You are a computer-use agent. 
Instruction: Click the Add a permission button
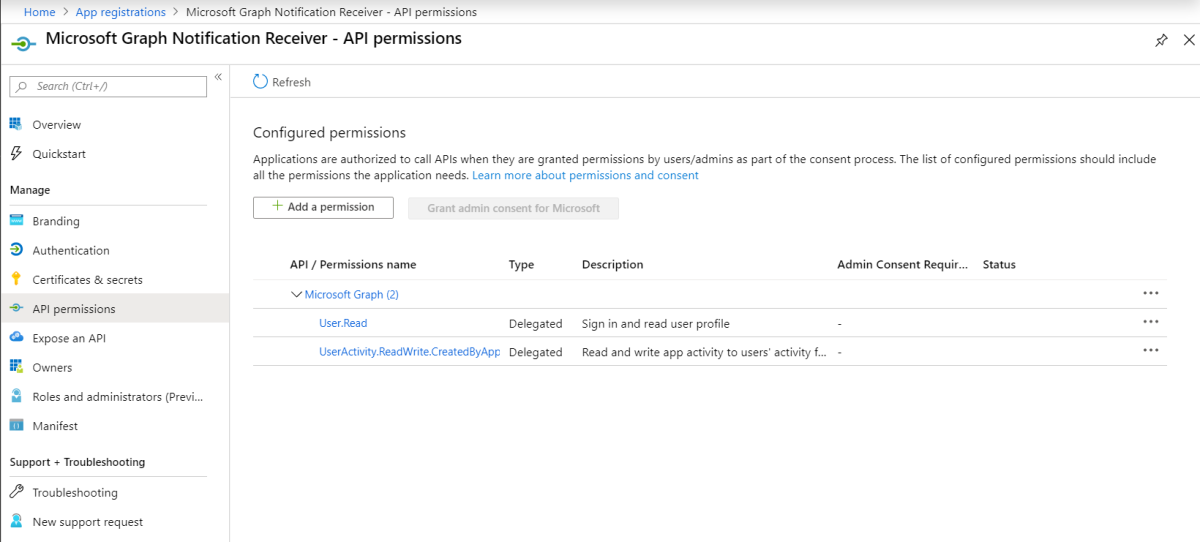pyautogui.click(x=323, y=208)
